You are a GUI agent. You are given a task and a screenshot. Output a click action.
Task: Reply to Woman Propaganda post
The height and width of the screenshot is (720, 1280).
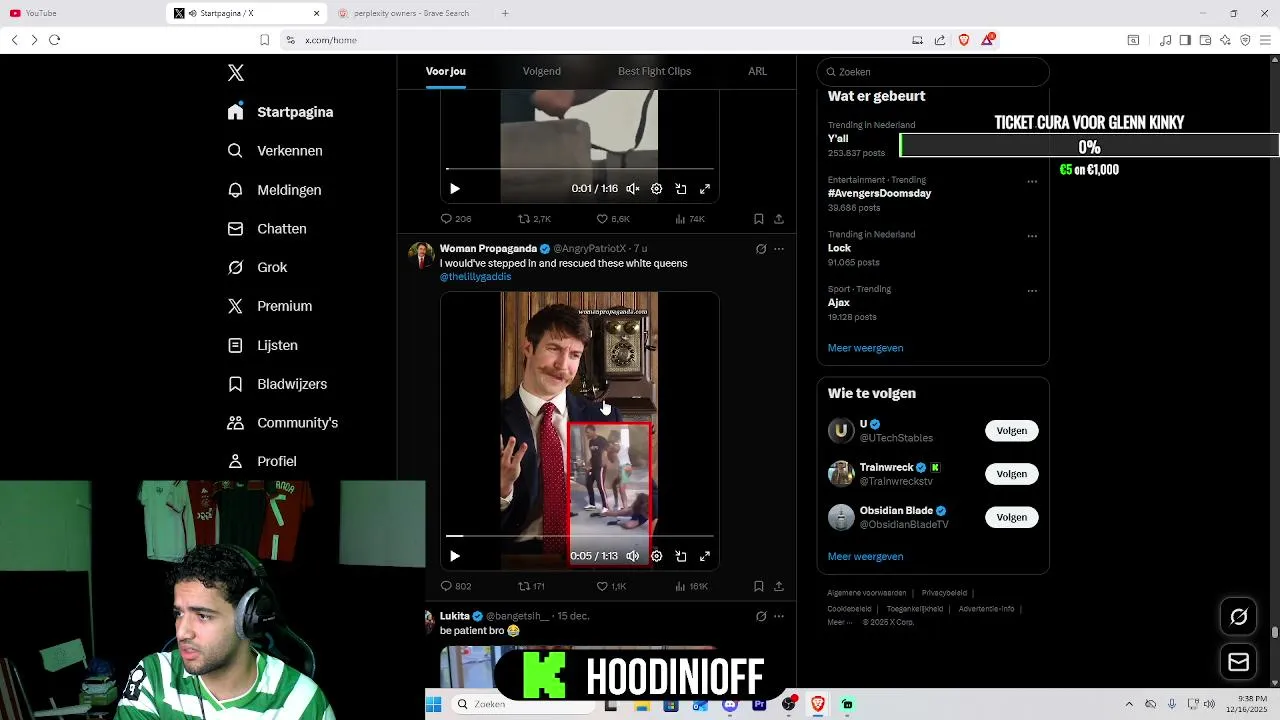456,586
